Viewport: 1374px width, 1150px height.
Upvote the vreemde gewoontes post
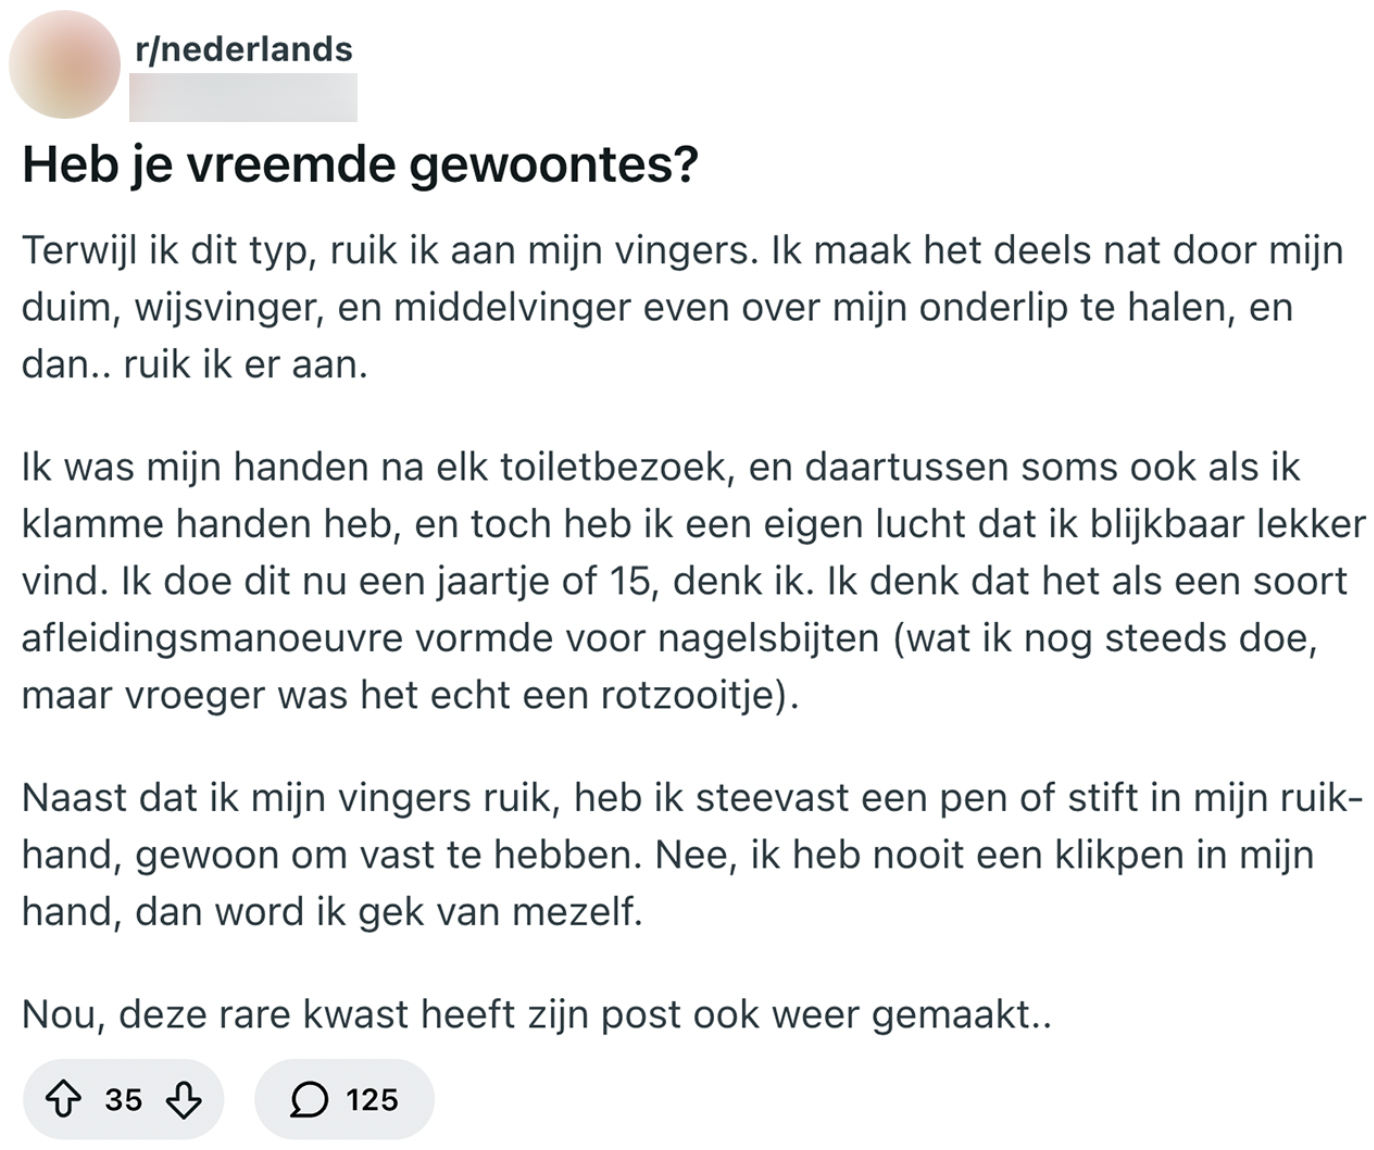[x=65, y=1100]
